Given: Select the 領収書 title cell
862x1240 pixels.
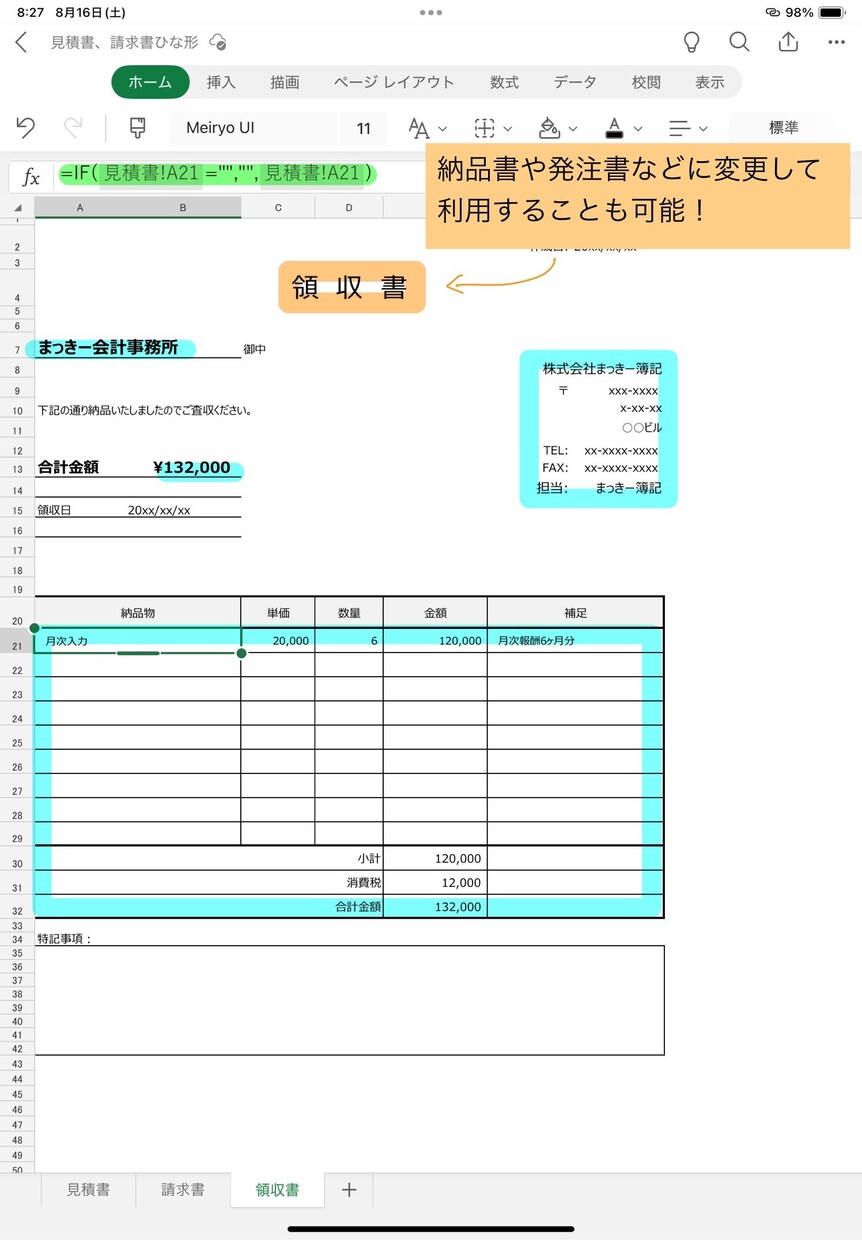Looking at the screenshot, I should pos(351,288).
